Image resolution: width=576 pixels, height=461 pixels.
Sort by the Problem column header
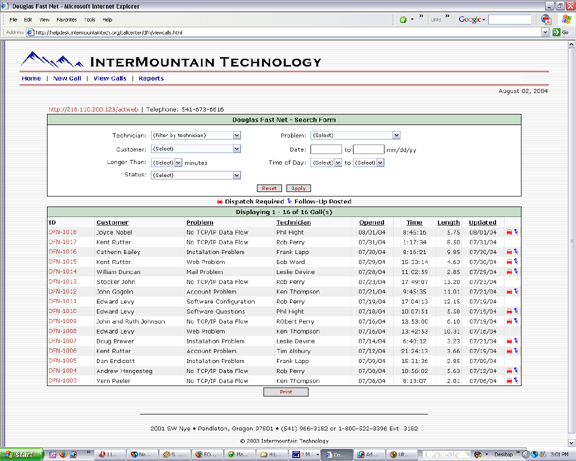point(200,223)
